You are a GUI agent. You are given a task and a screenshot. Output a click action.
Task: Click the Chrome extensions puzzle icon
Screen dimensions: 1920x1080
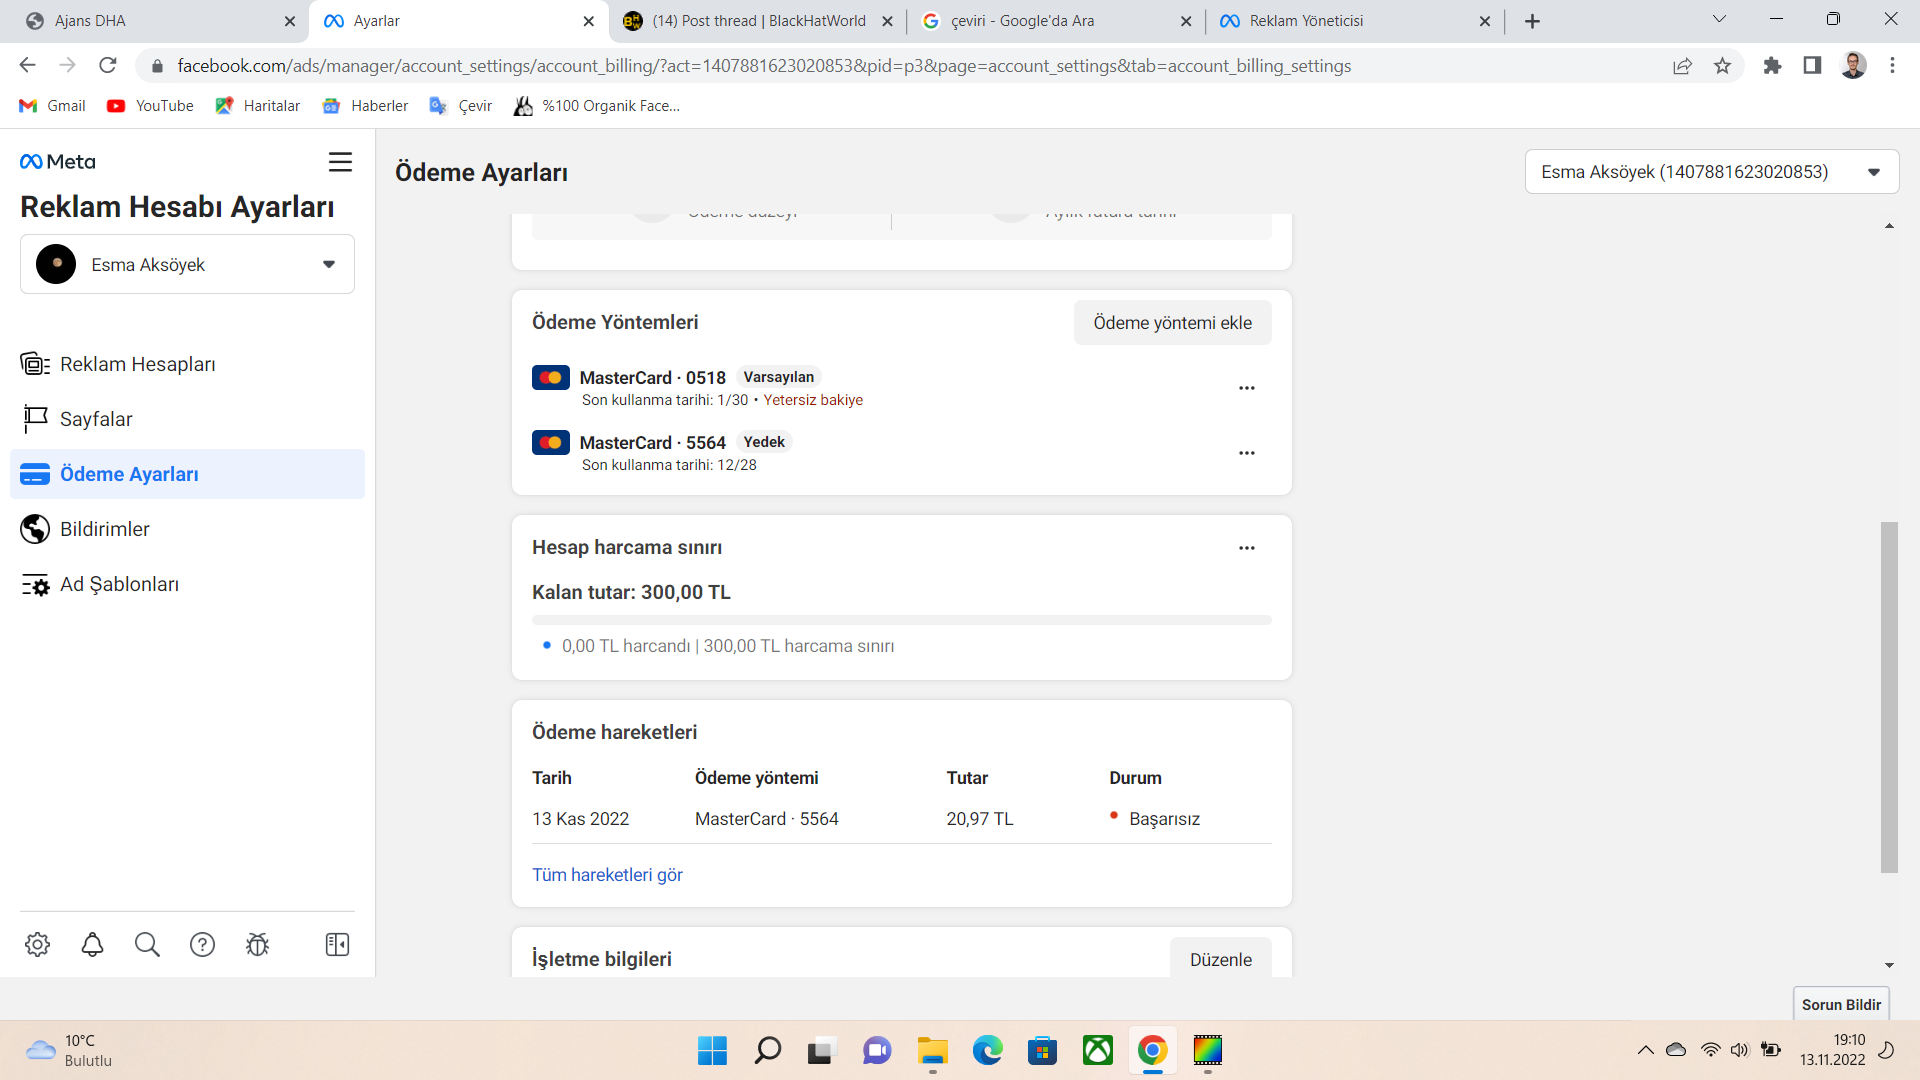tap(1772, 66)
